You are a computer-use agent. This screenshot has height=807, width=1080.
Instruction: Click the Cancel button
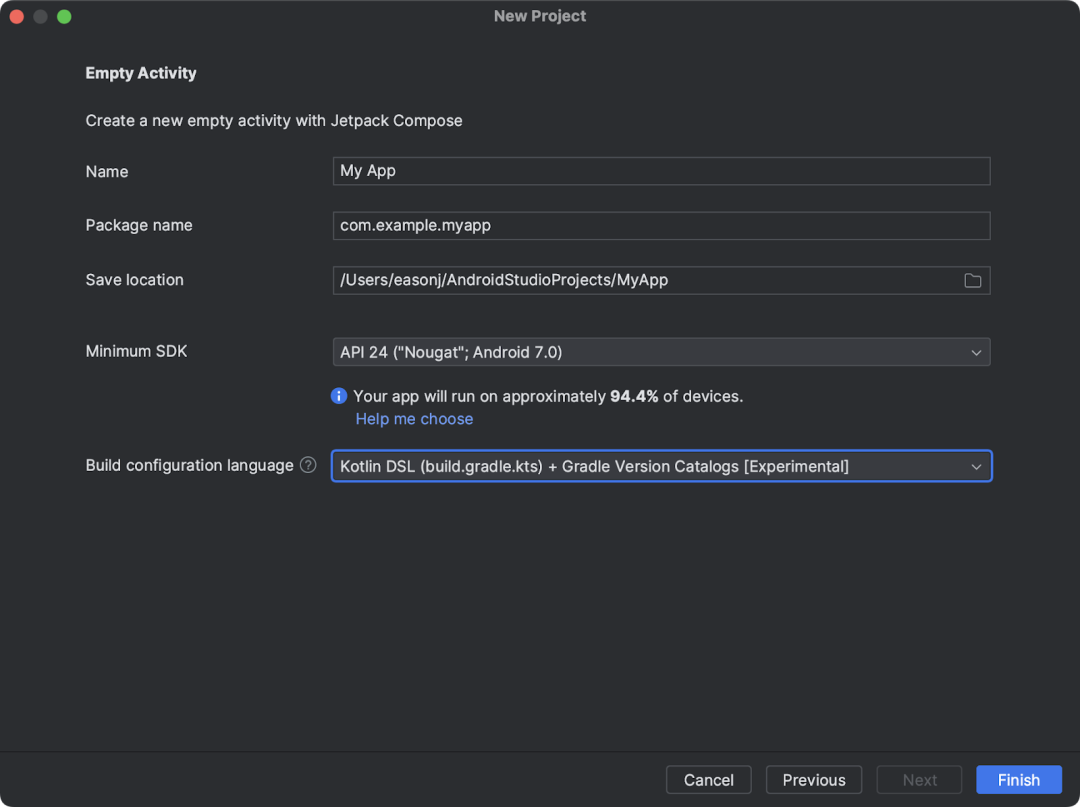coord(709,780)
